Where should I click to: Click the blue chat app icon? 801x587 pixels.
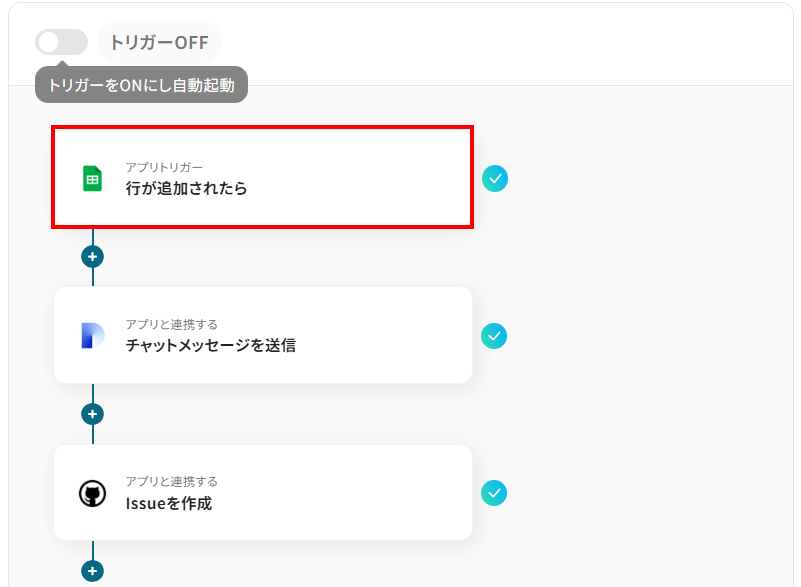click(x=92, y=336)
